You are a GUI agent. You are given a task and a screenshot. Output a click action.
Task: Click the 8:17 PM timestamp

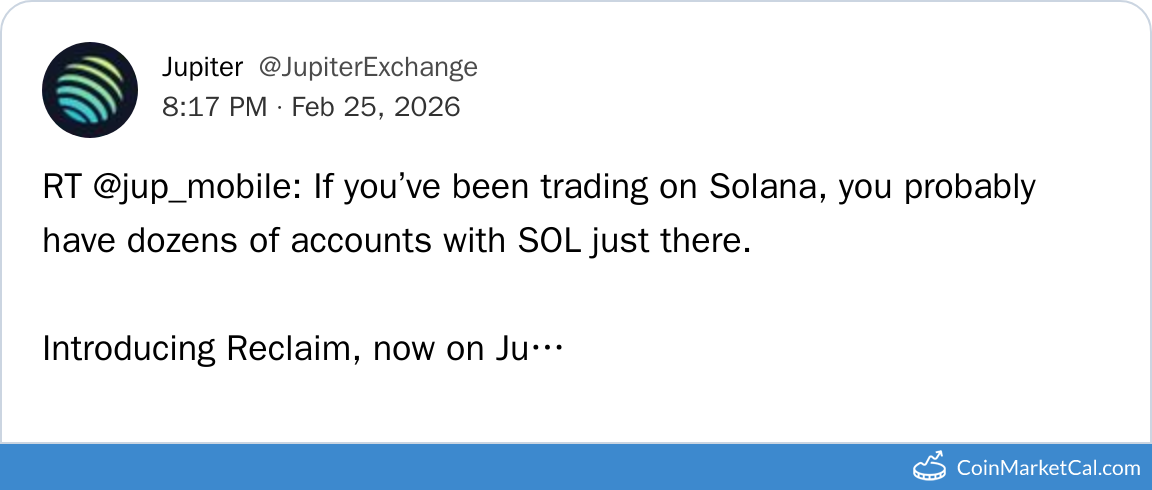coord(214,107)
